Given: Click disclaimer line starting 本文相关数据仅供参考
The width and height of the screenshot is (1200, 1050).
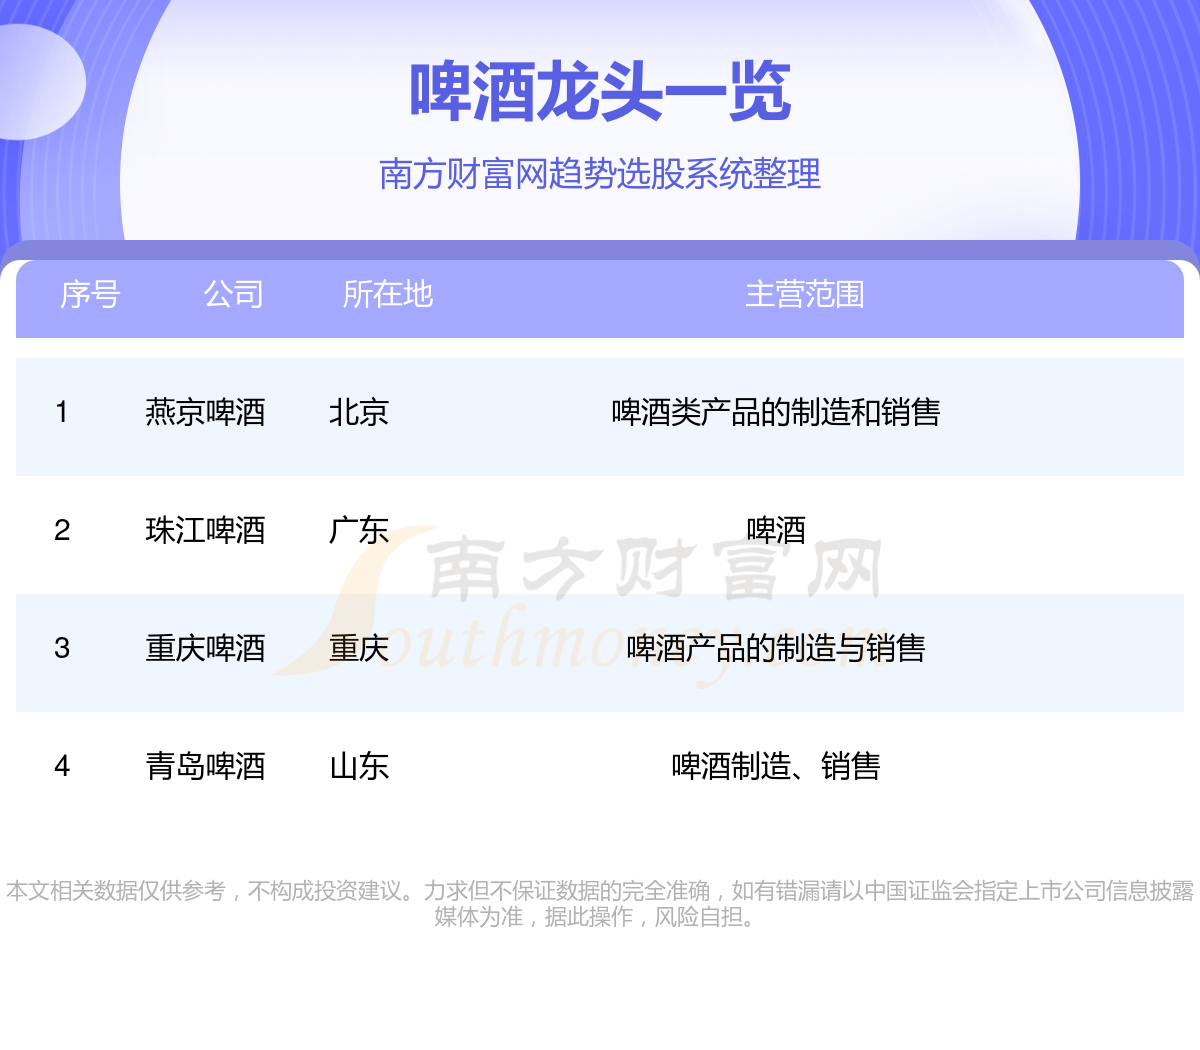Looking at the screenshot, I should 600,891.
